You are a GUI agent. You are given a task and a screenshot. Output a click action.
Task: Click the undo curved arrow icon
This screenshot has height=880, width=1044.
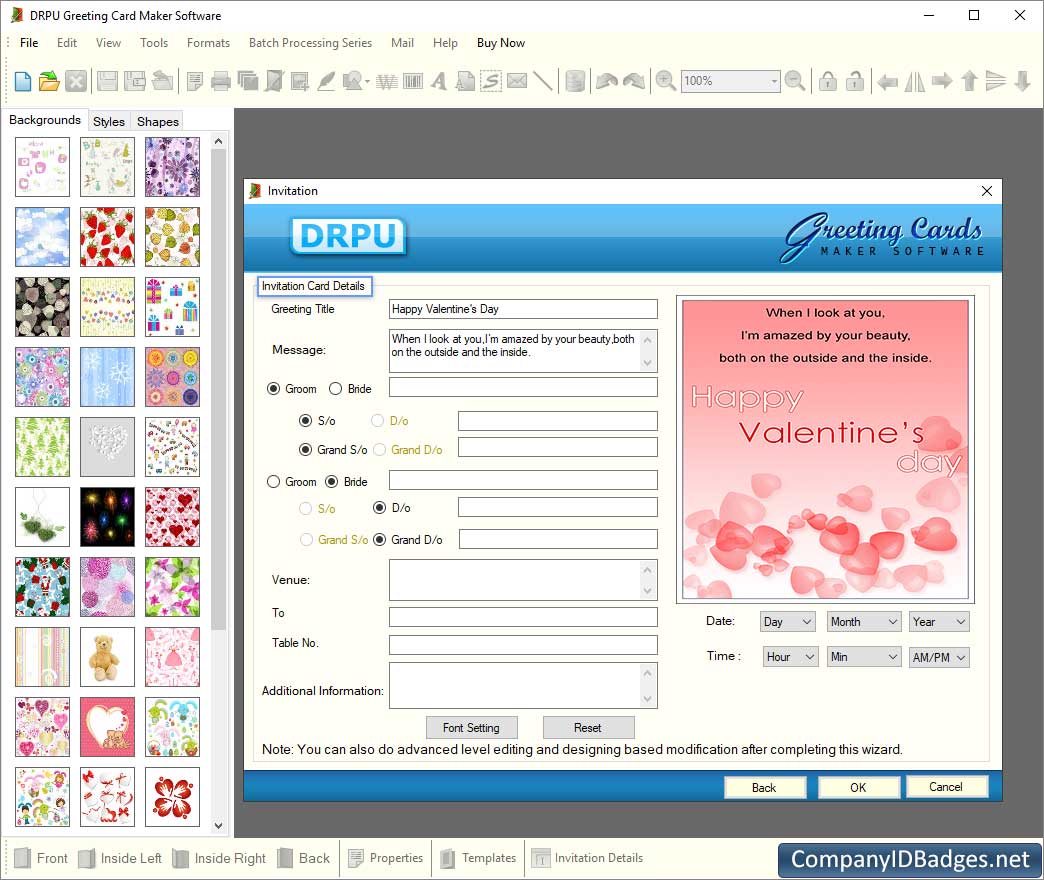click(606, 81)
